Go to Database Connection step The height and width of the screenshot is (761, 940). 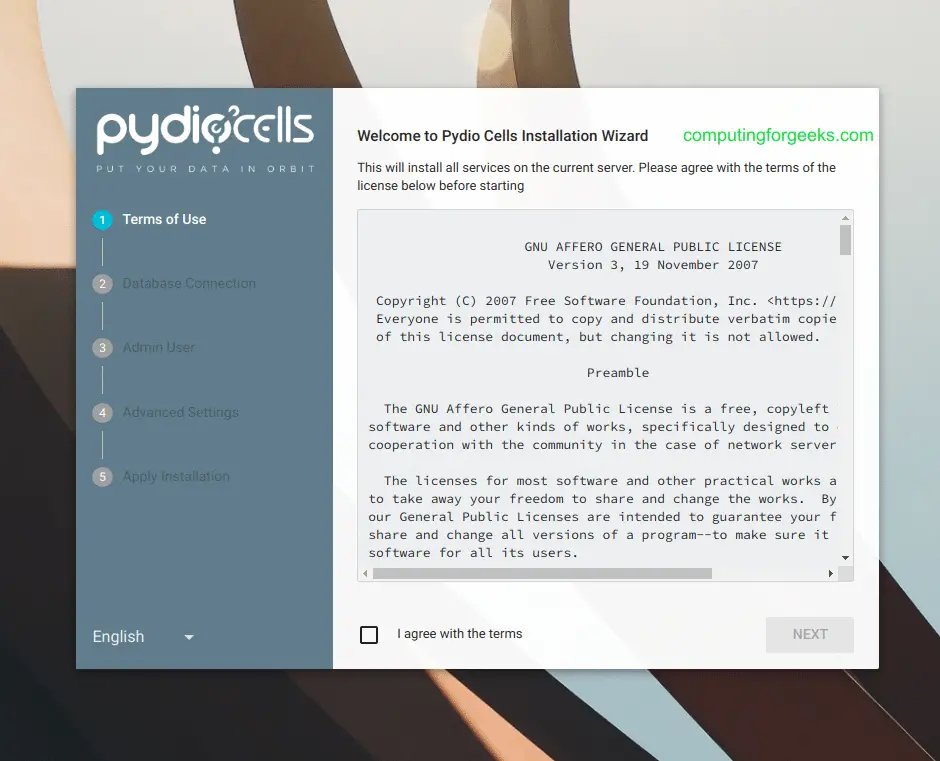pos(189,283)
